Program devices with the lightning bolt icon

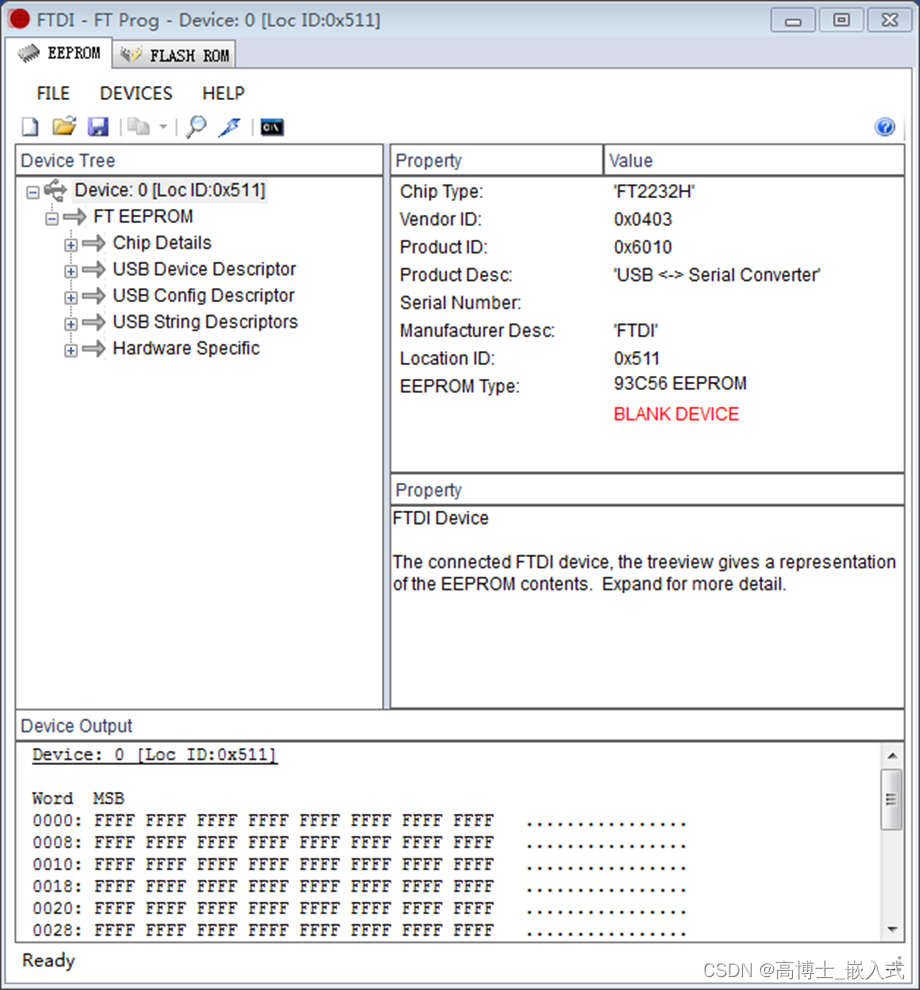pyautogui.click(x=230, y=127)
